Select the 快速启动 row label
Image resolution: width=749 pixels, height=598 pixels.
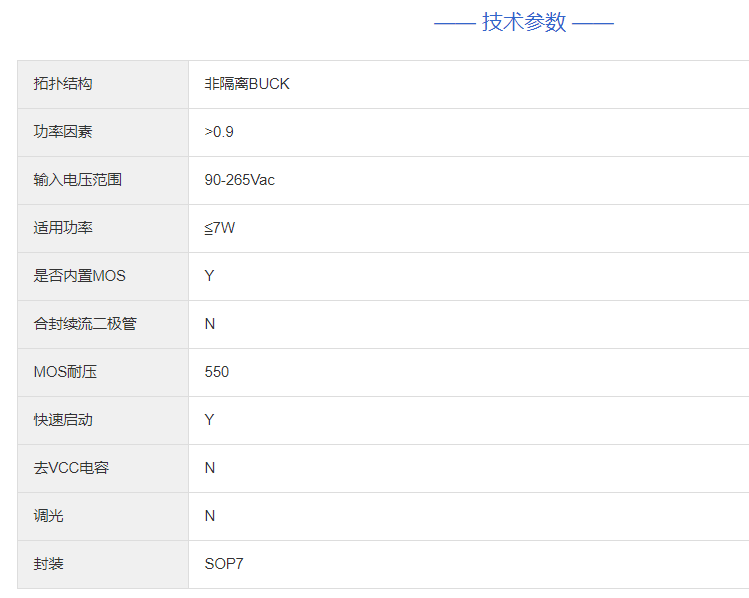(x=63, y=420)
